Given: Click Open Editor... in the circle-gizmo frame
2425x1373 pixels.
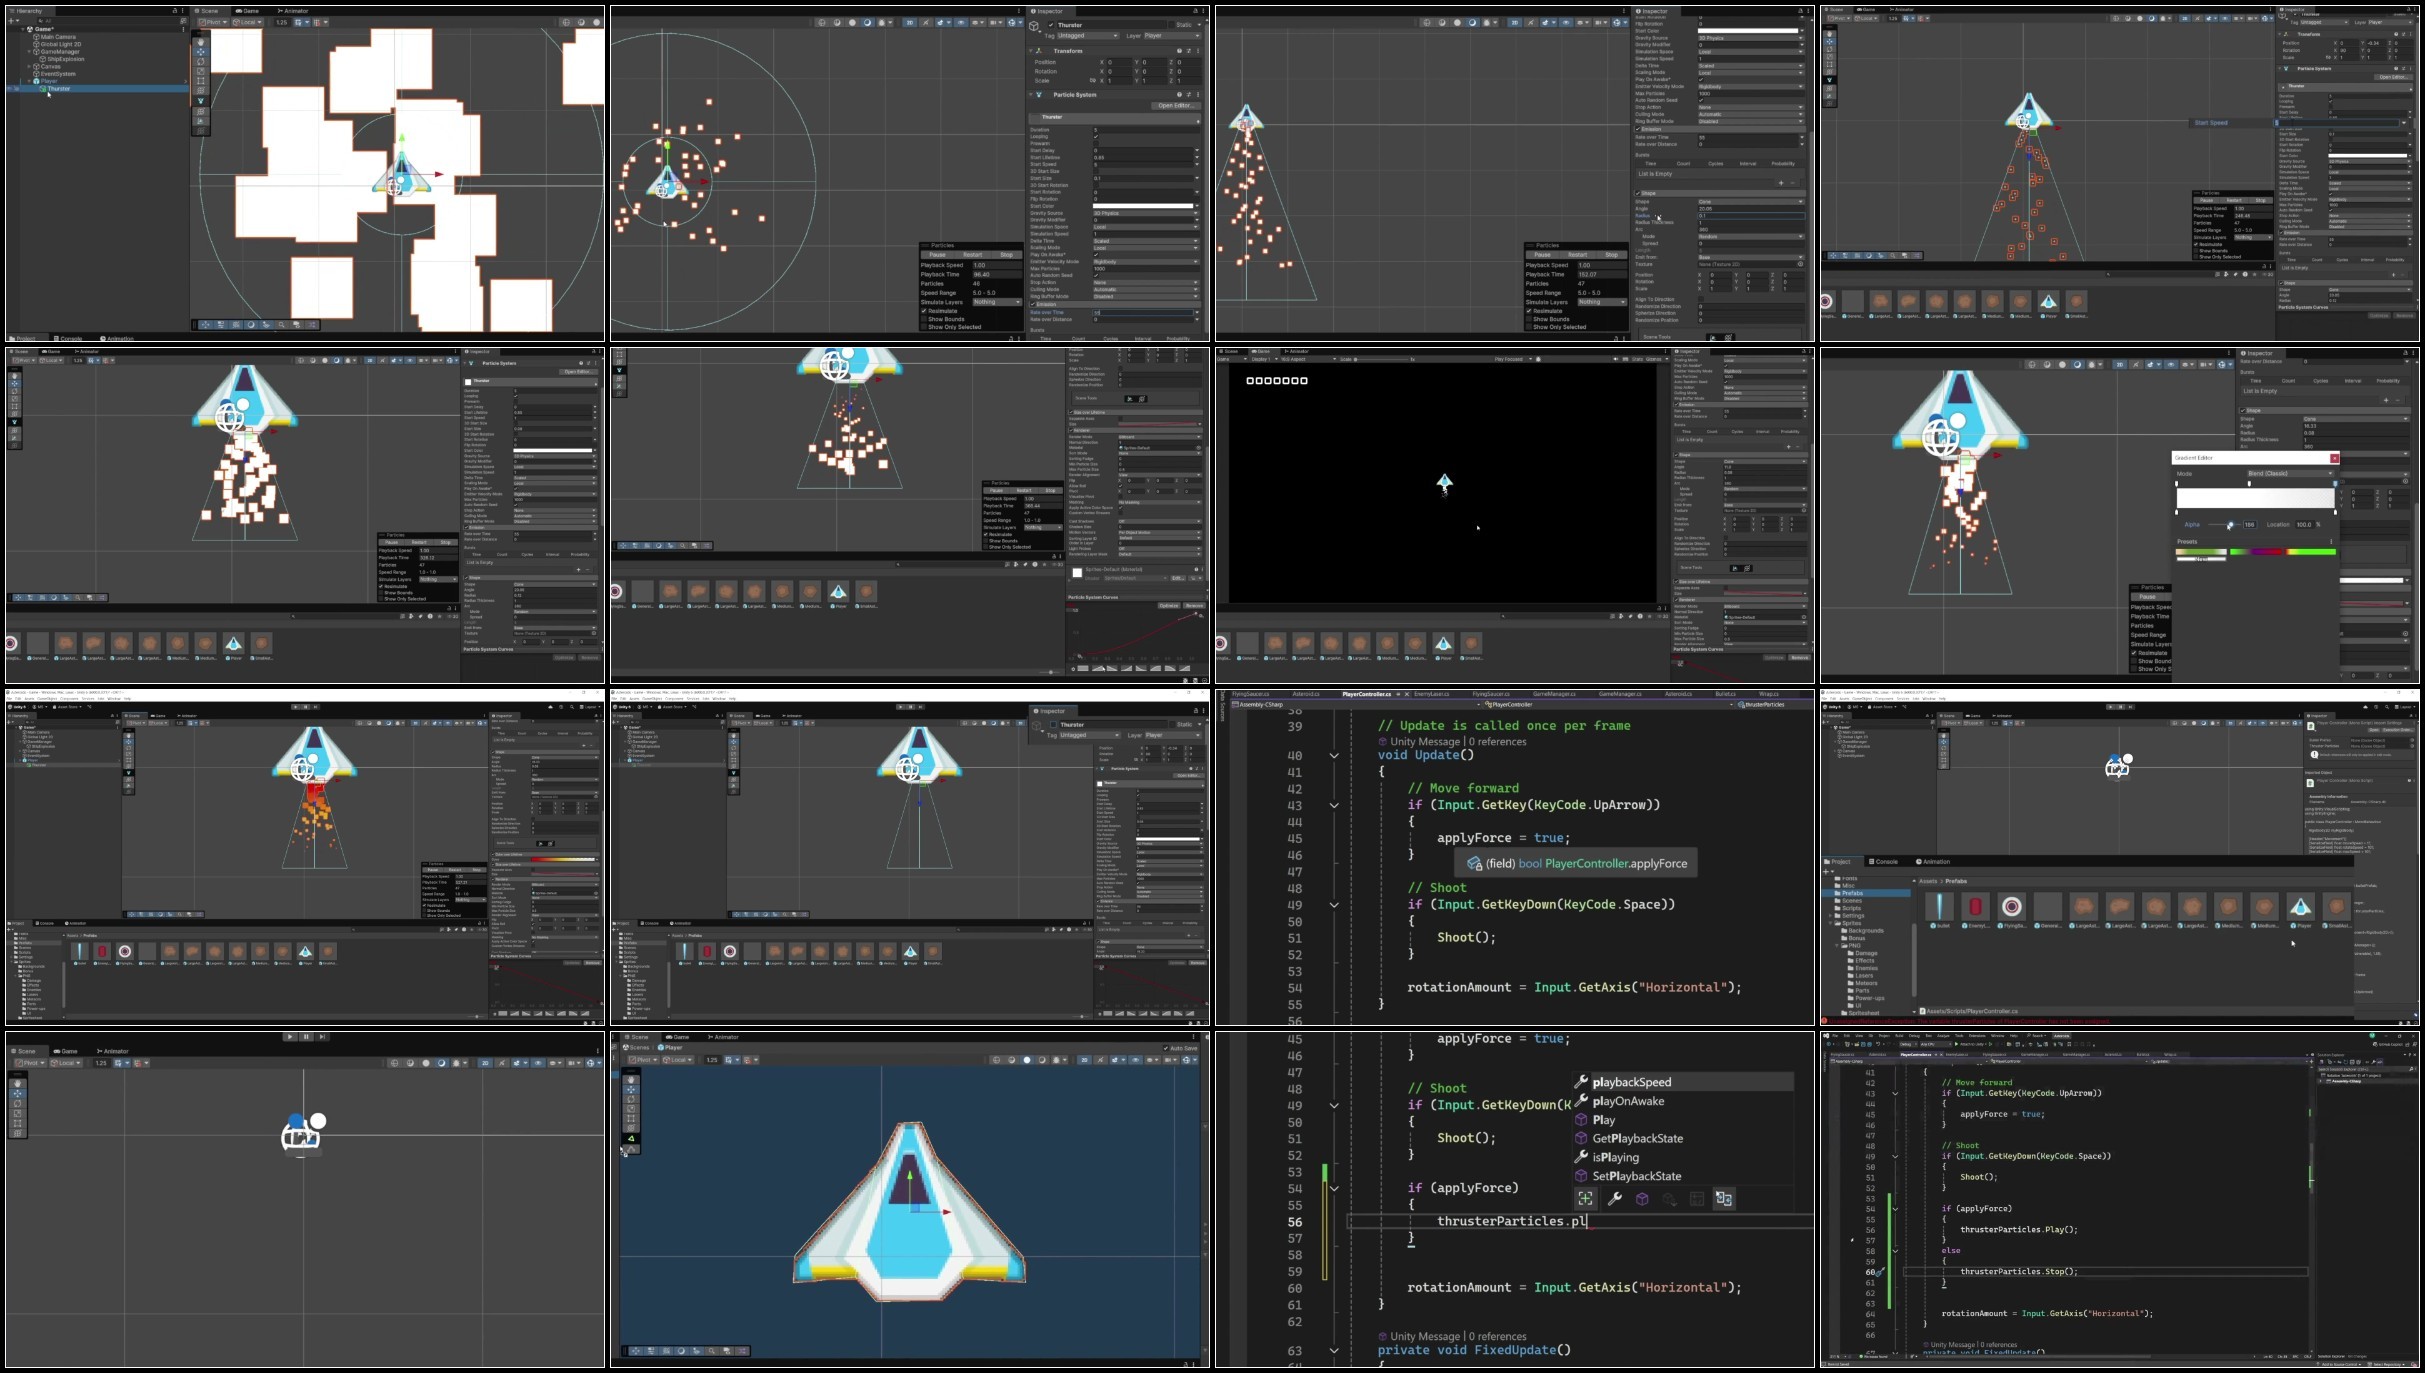Looking at the screenshot, I should (x=1174, y=105).
